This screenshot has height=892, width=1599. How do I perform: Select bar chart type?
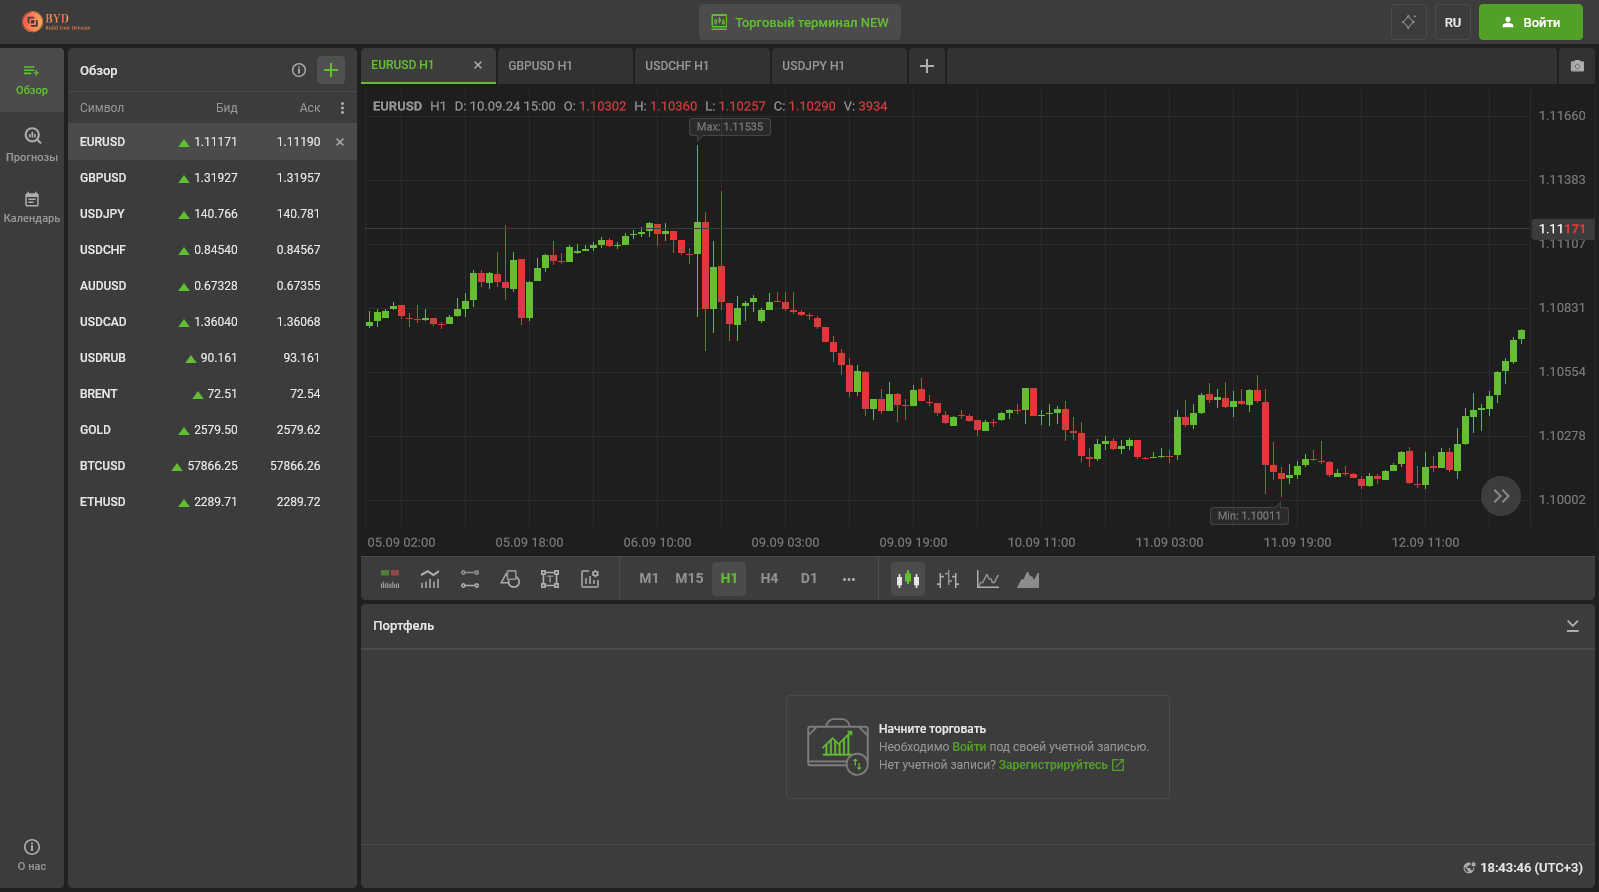(x=948, y=579)
